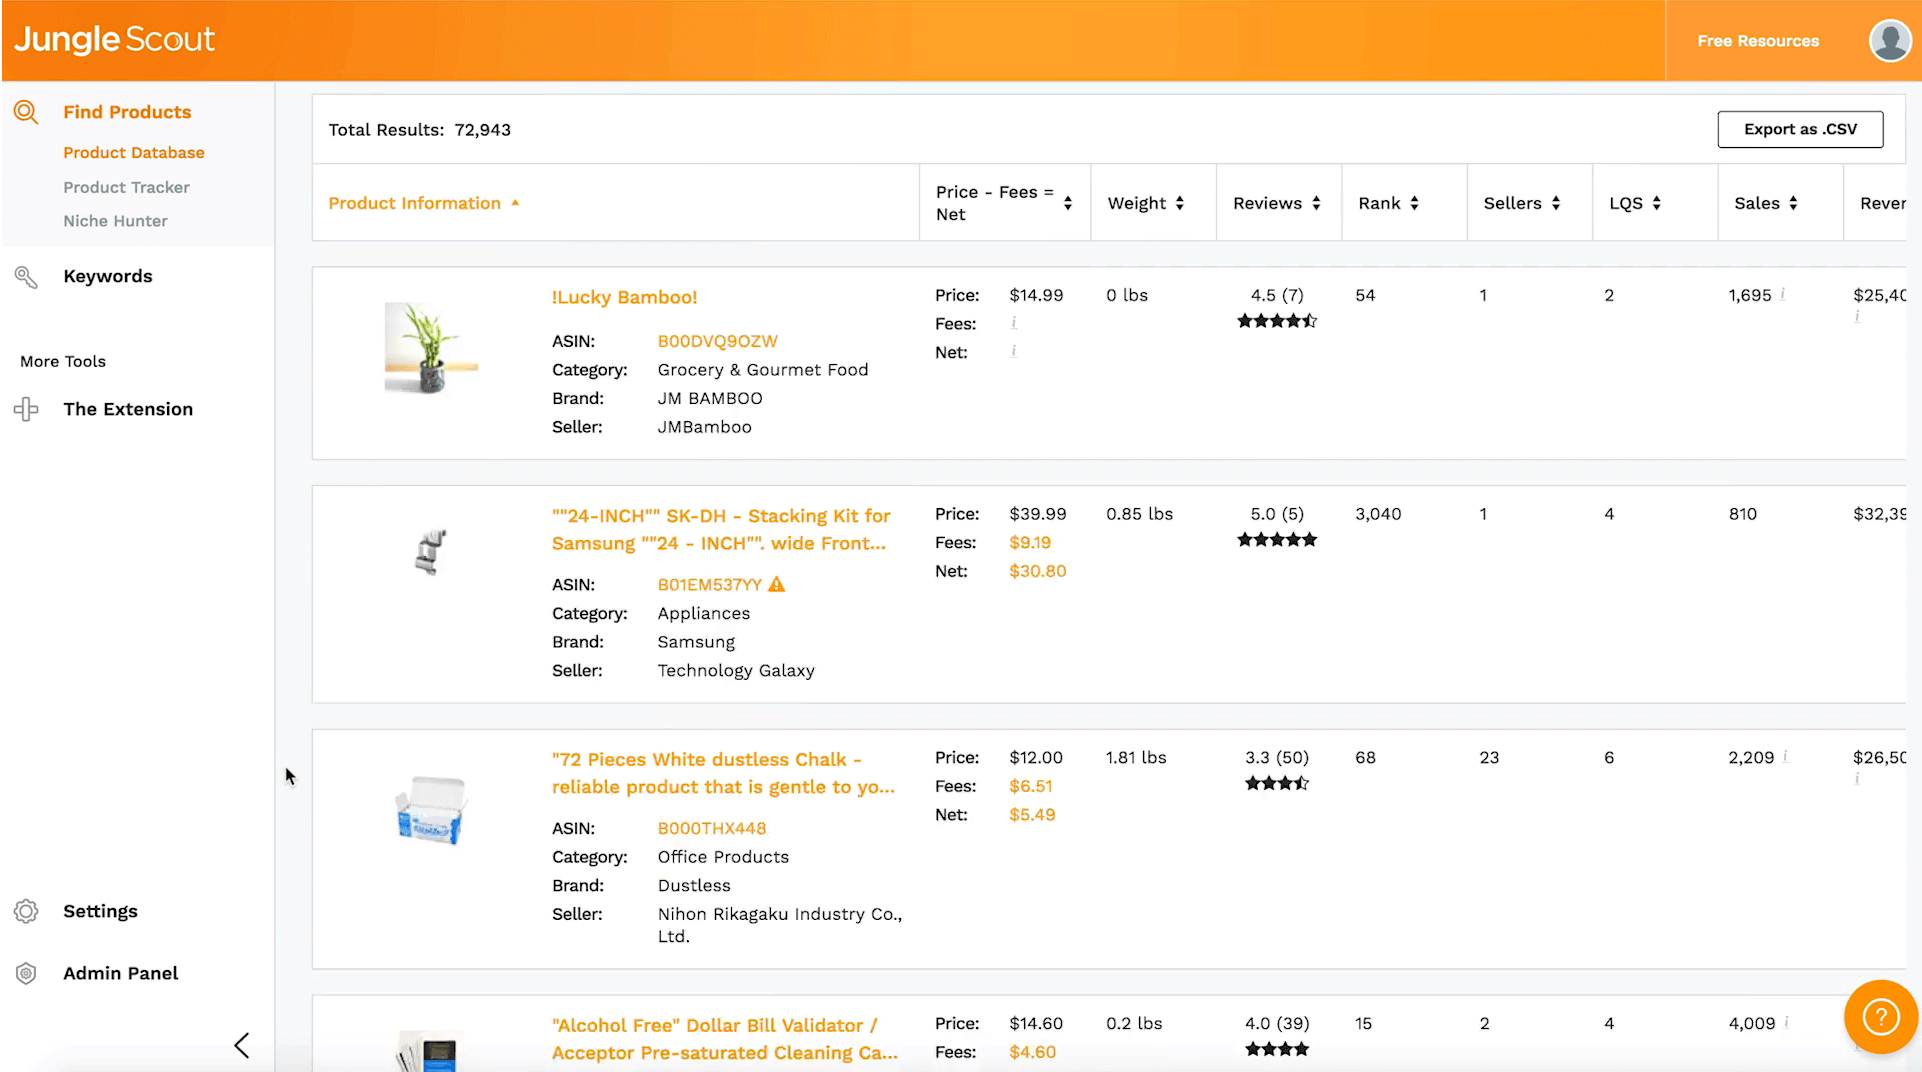Select Product Tracker in sidebar
The height and width of the screenshot is (1072, 1922).
126,188
